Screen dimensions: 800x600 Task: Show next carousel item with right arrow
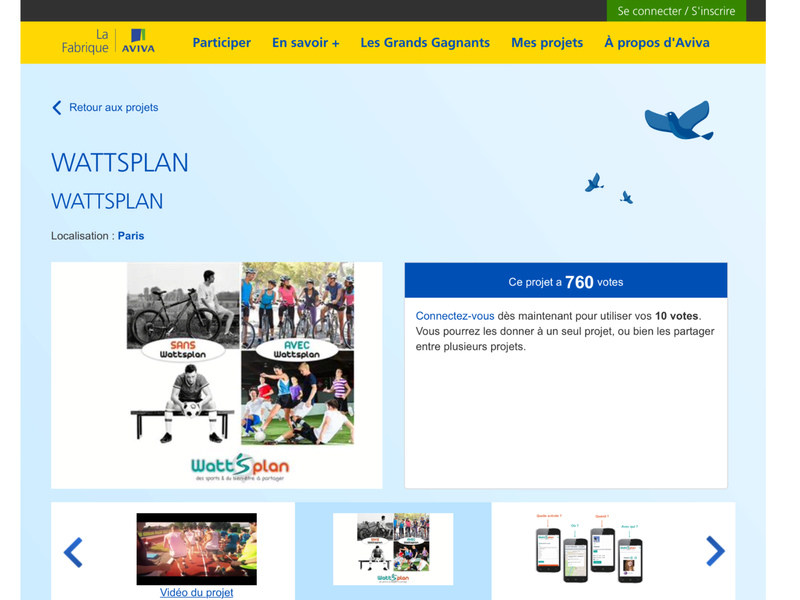[715, 551]
